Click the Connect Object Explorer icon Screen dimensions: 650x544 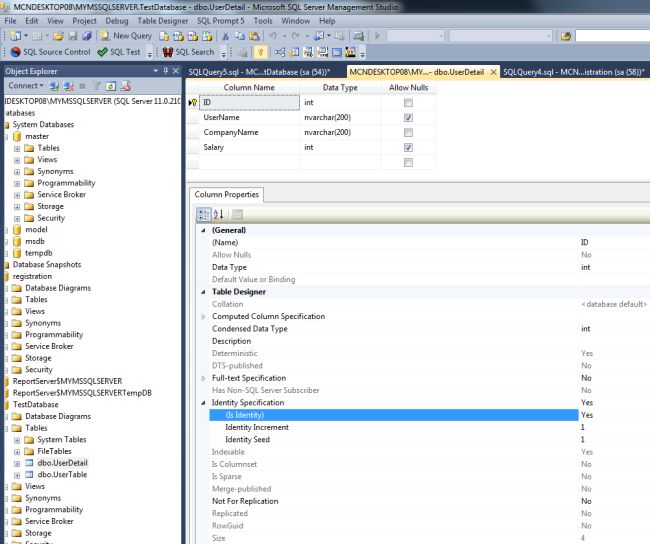(x=54, y=86)
